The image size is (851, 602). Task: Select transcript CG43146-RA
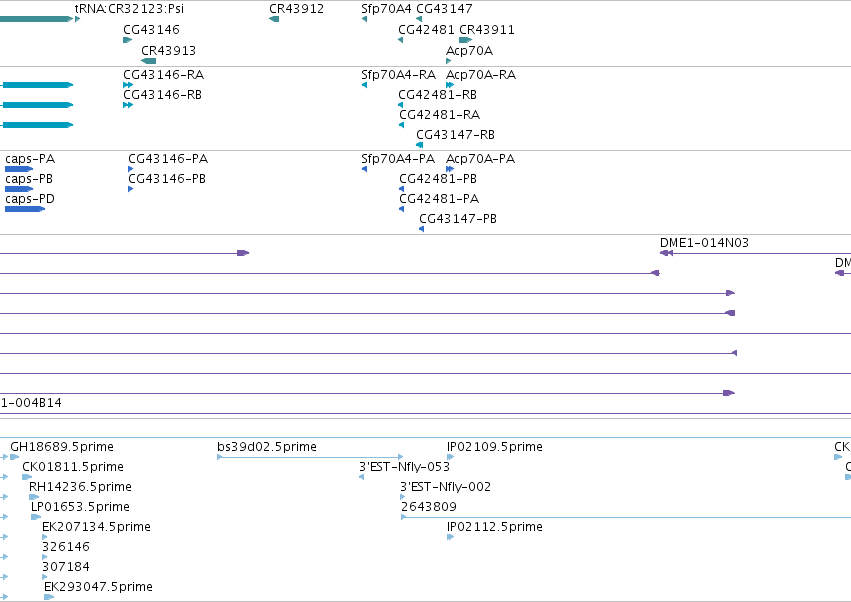point(163,74)
